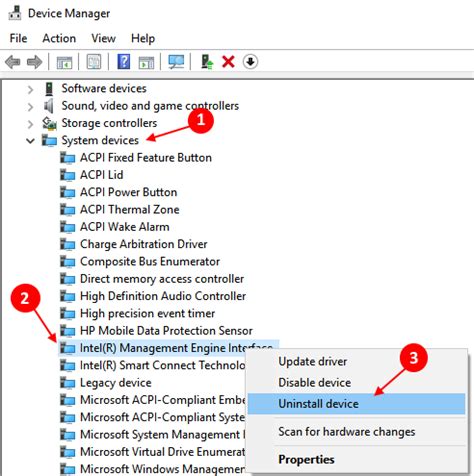Click the Storage controllers category icon
Image resolution: width=474 pixels, height=476 pixels.
click(49, 123)
